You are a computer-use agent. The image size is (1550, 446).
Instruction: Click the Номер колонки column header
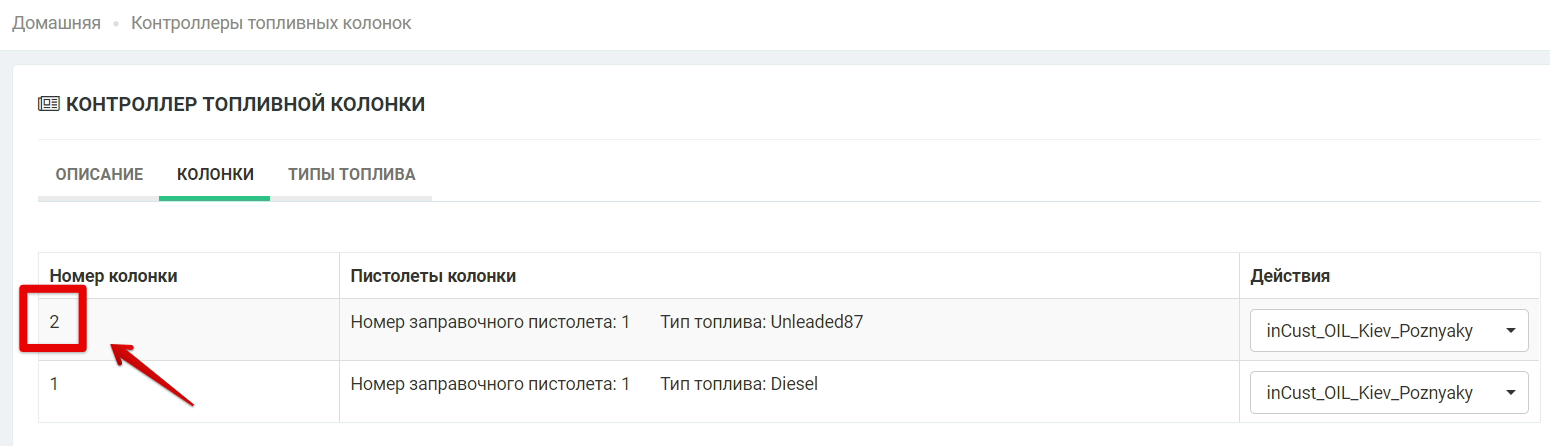coord(113,276)
